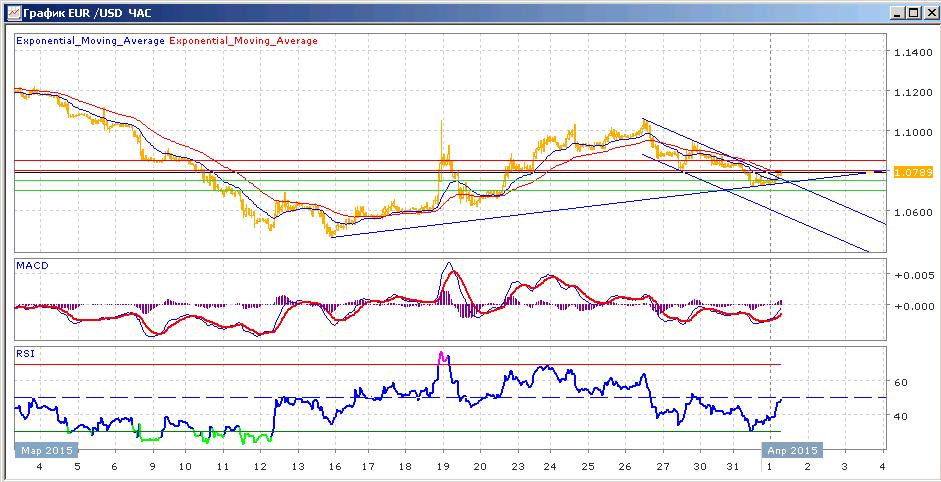Click the RSI overbought pink peak
The width and height of the screenshot is (941, 482).
443,357
